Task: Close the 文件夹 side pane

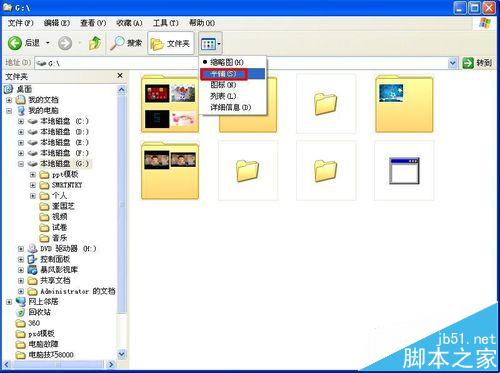Action: coord(120,76)
